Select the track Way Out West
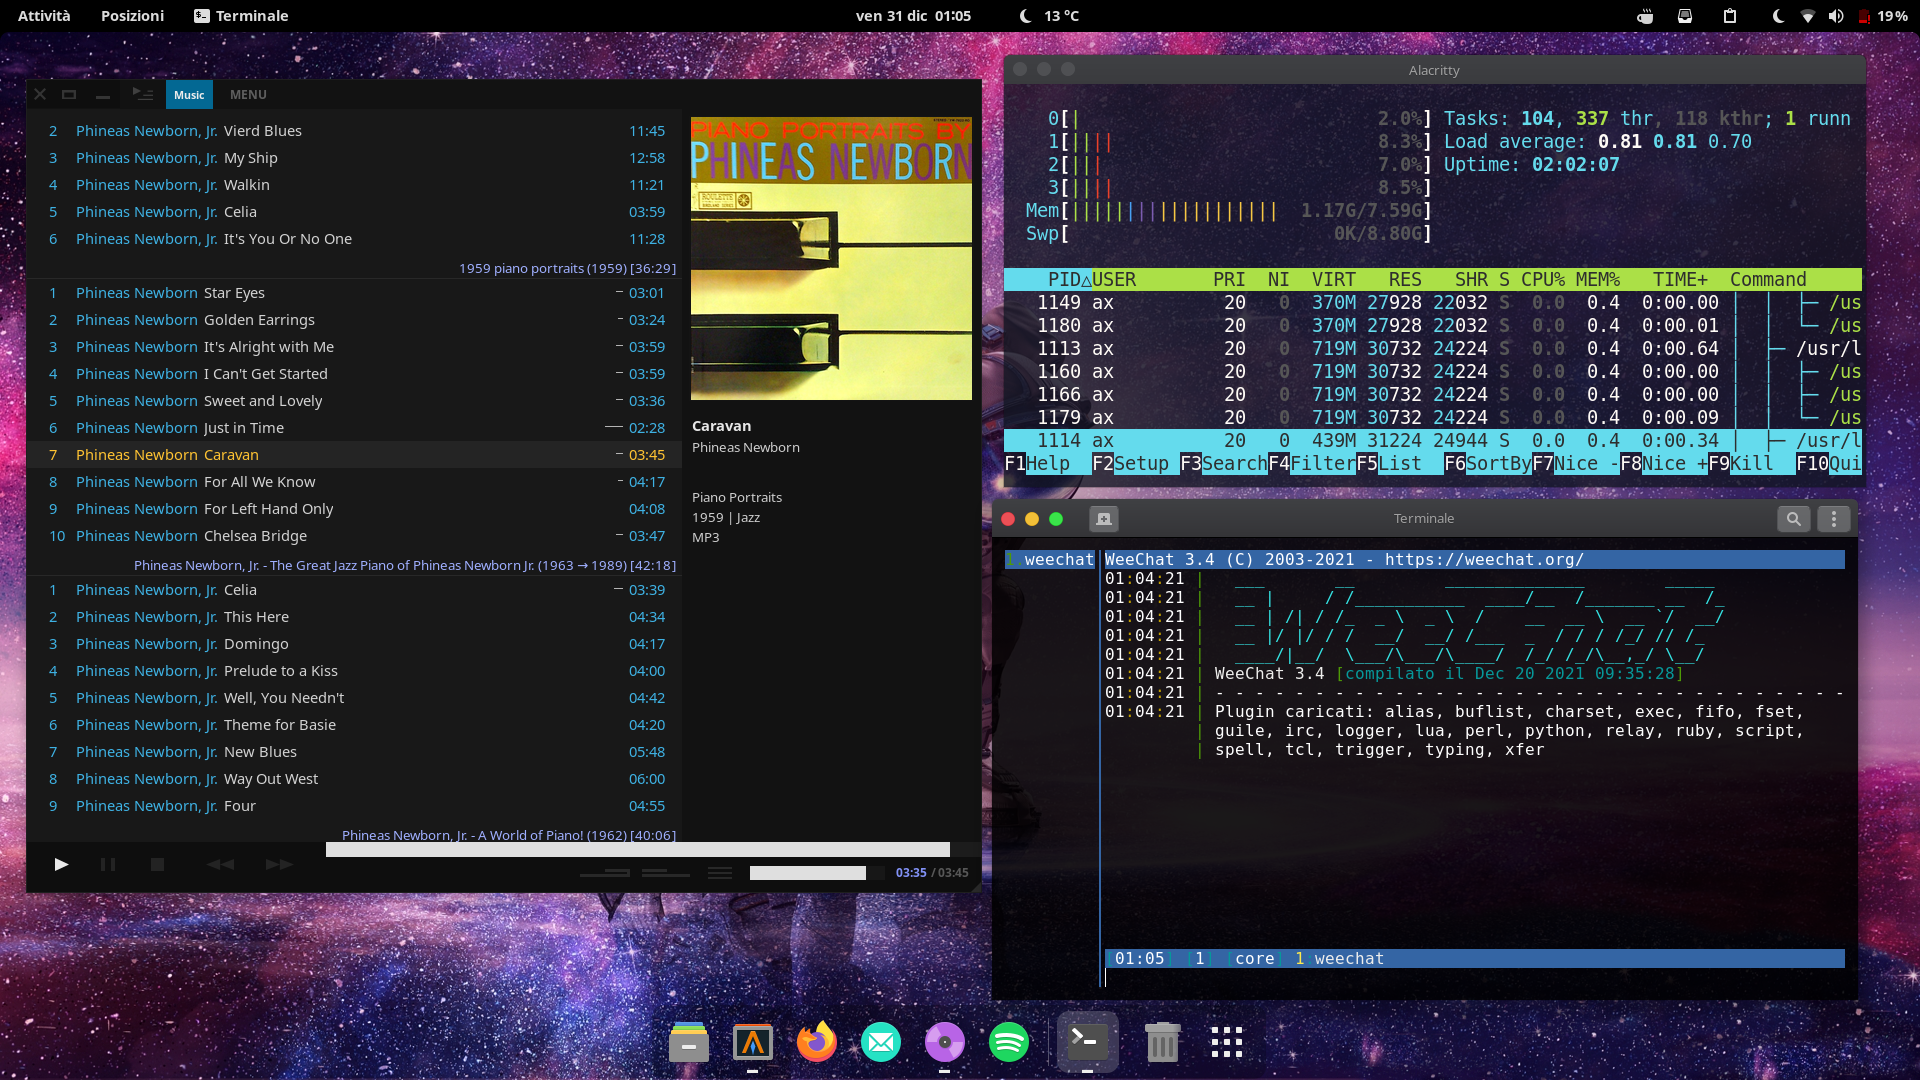The image size is (1920, 1080). point(354,779)
